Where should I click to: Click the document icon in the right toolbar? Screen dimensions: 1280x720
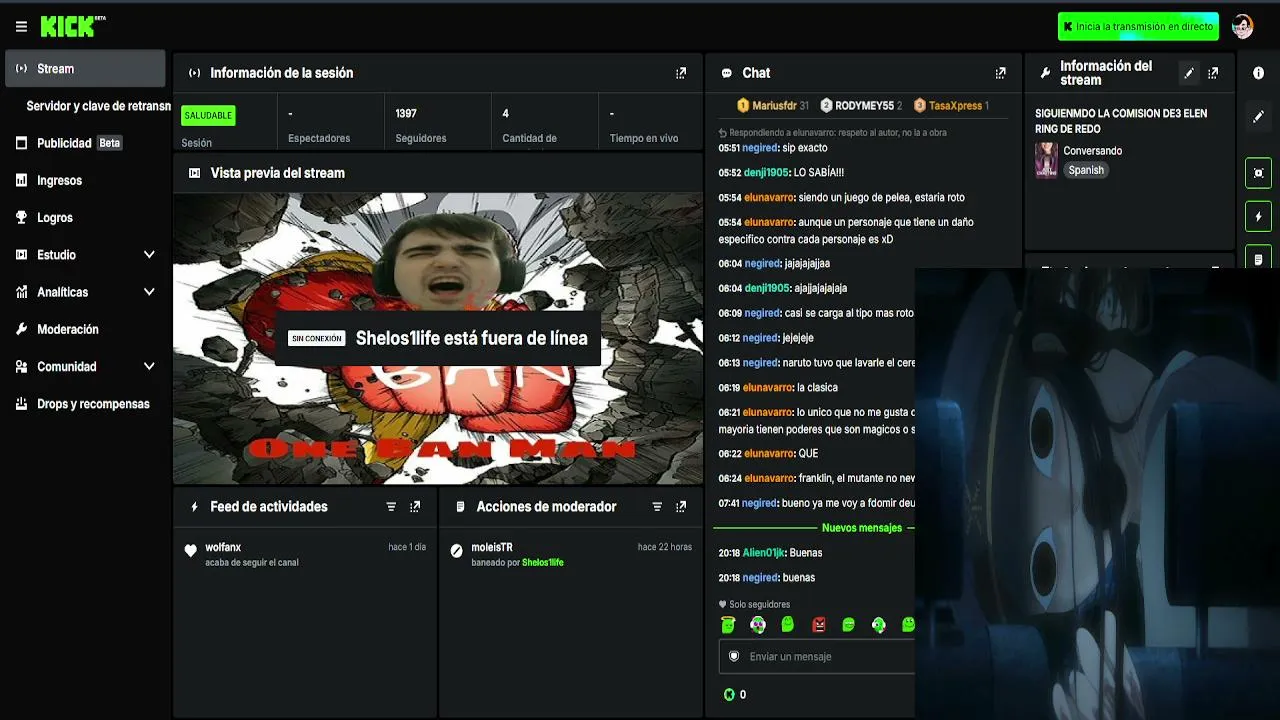[1258, 257]
